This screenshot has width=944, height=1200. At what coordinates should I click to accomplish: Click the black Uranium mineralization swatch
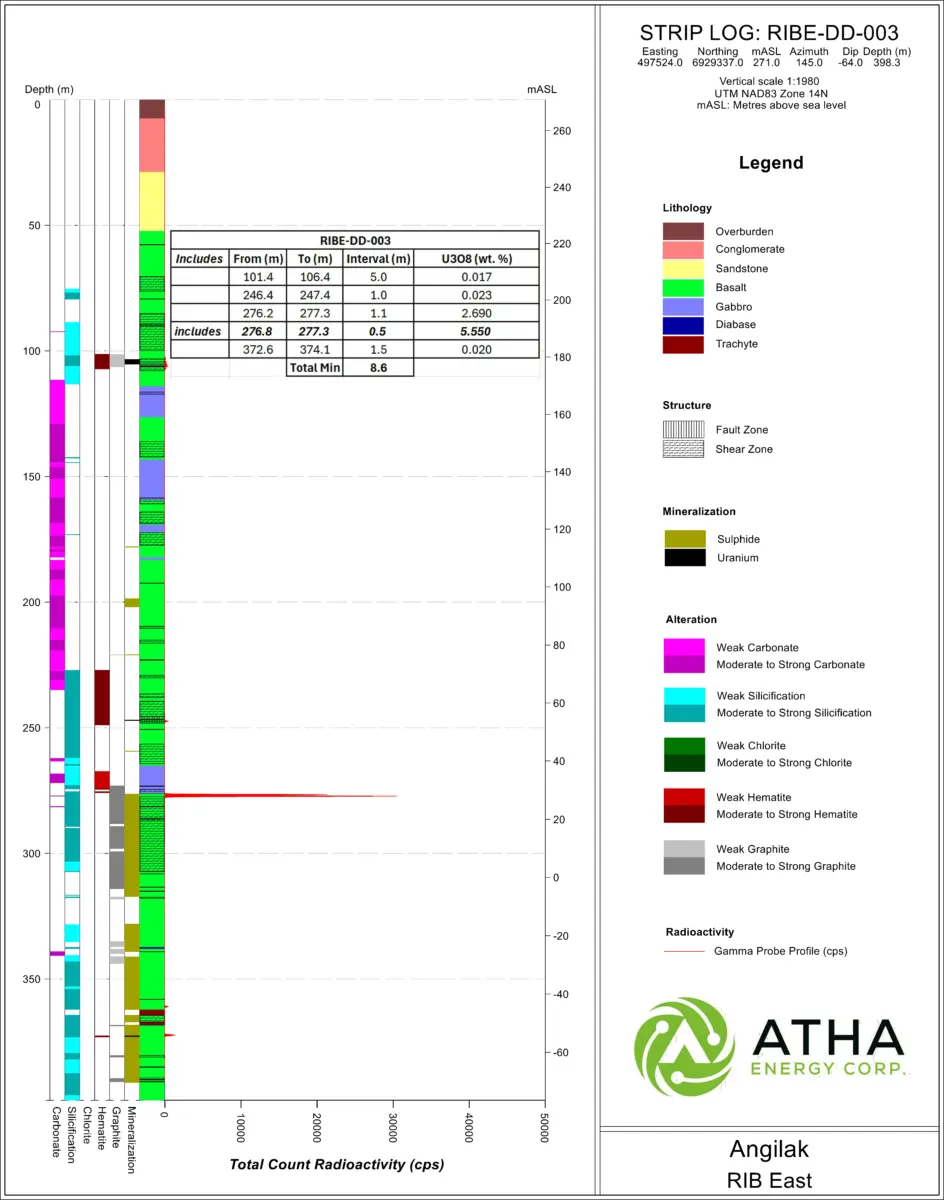coord(683,558)
